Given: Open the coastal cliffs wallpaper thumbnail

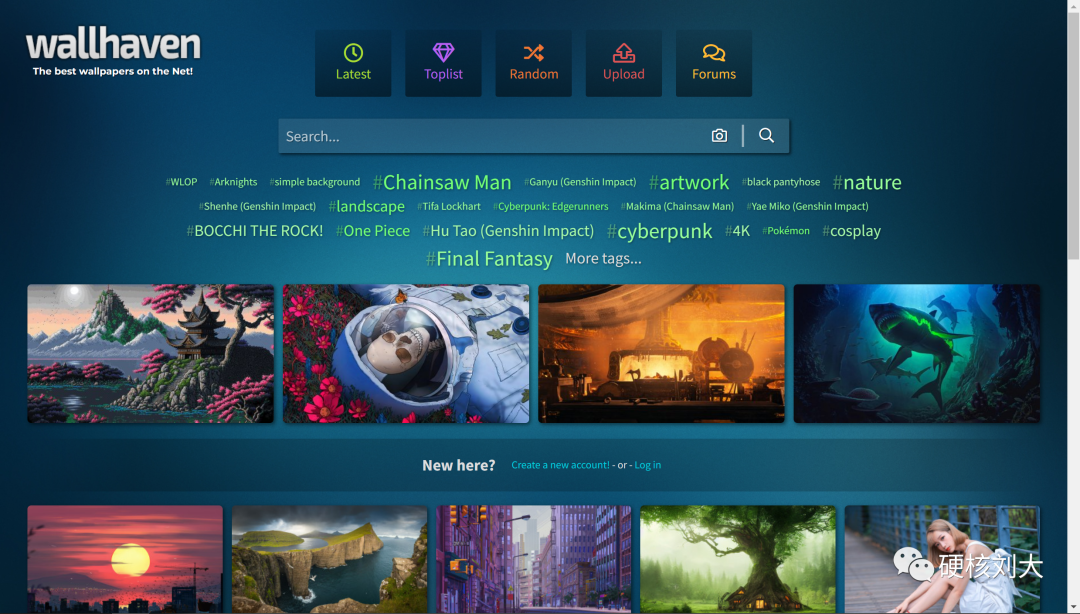Looking at the screenshot, I should 329,560.
